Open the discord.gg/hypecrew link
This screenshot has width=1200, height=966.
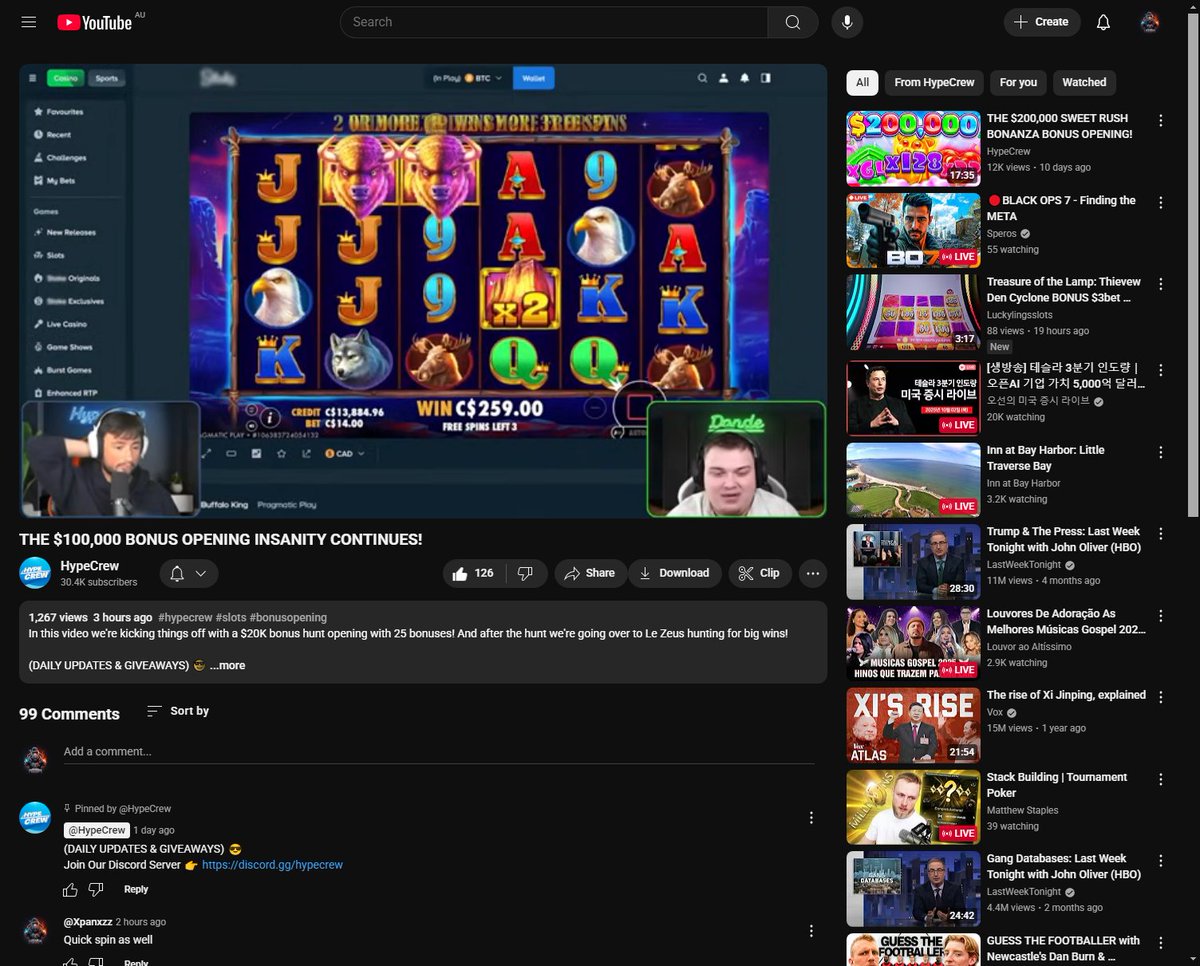272,865
